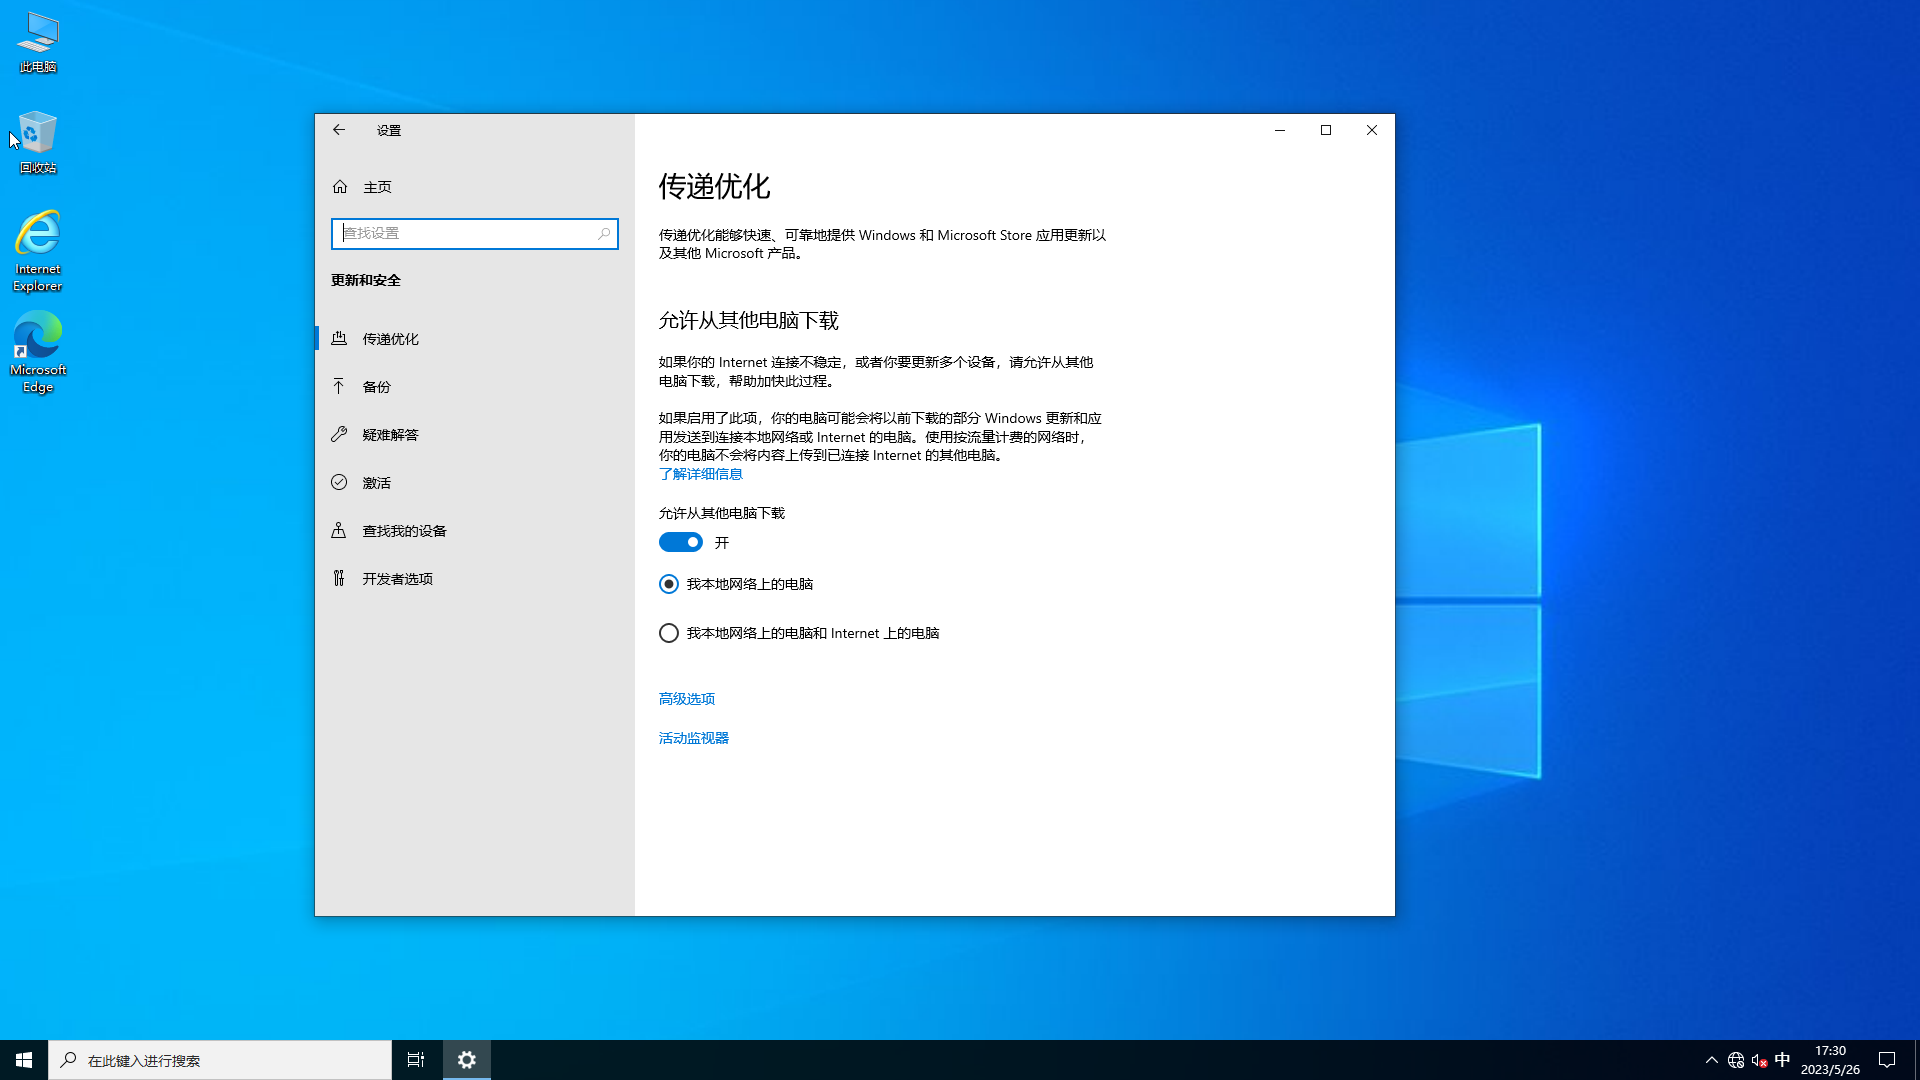Open the 备份 (Backup) section icon
Image resolution: width=1920 pixels, height=1080 pixels.
(x=340, y=386)
